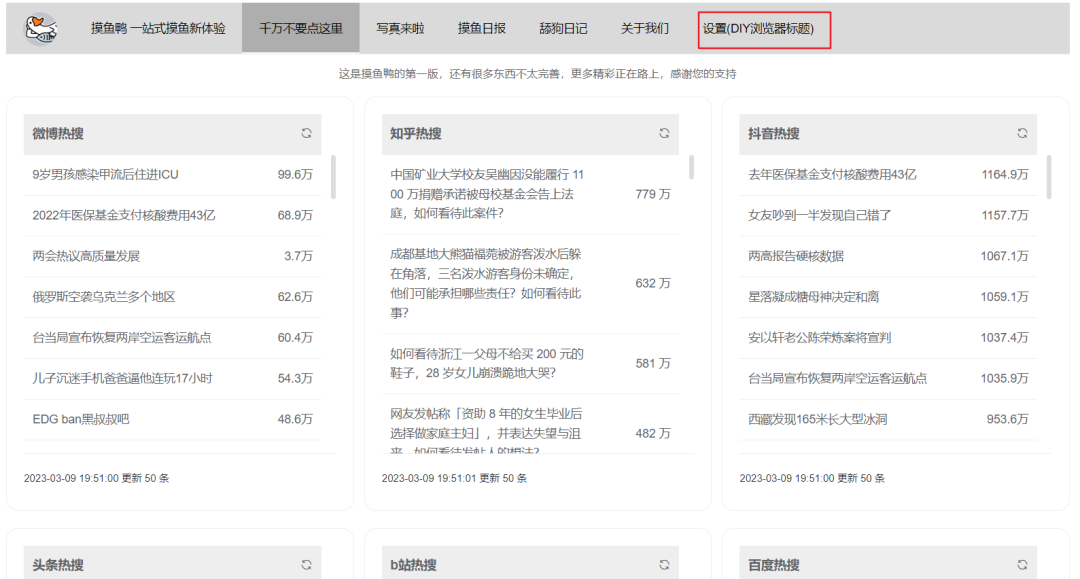Open 成都基地大熊猫福菀 Zhihu question
Screen dimensions: 1080x579
(486, 284)
